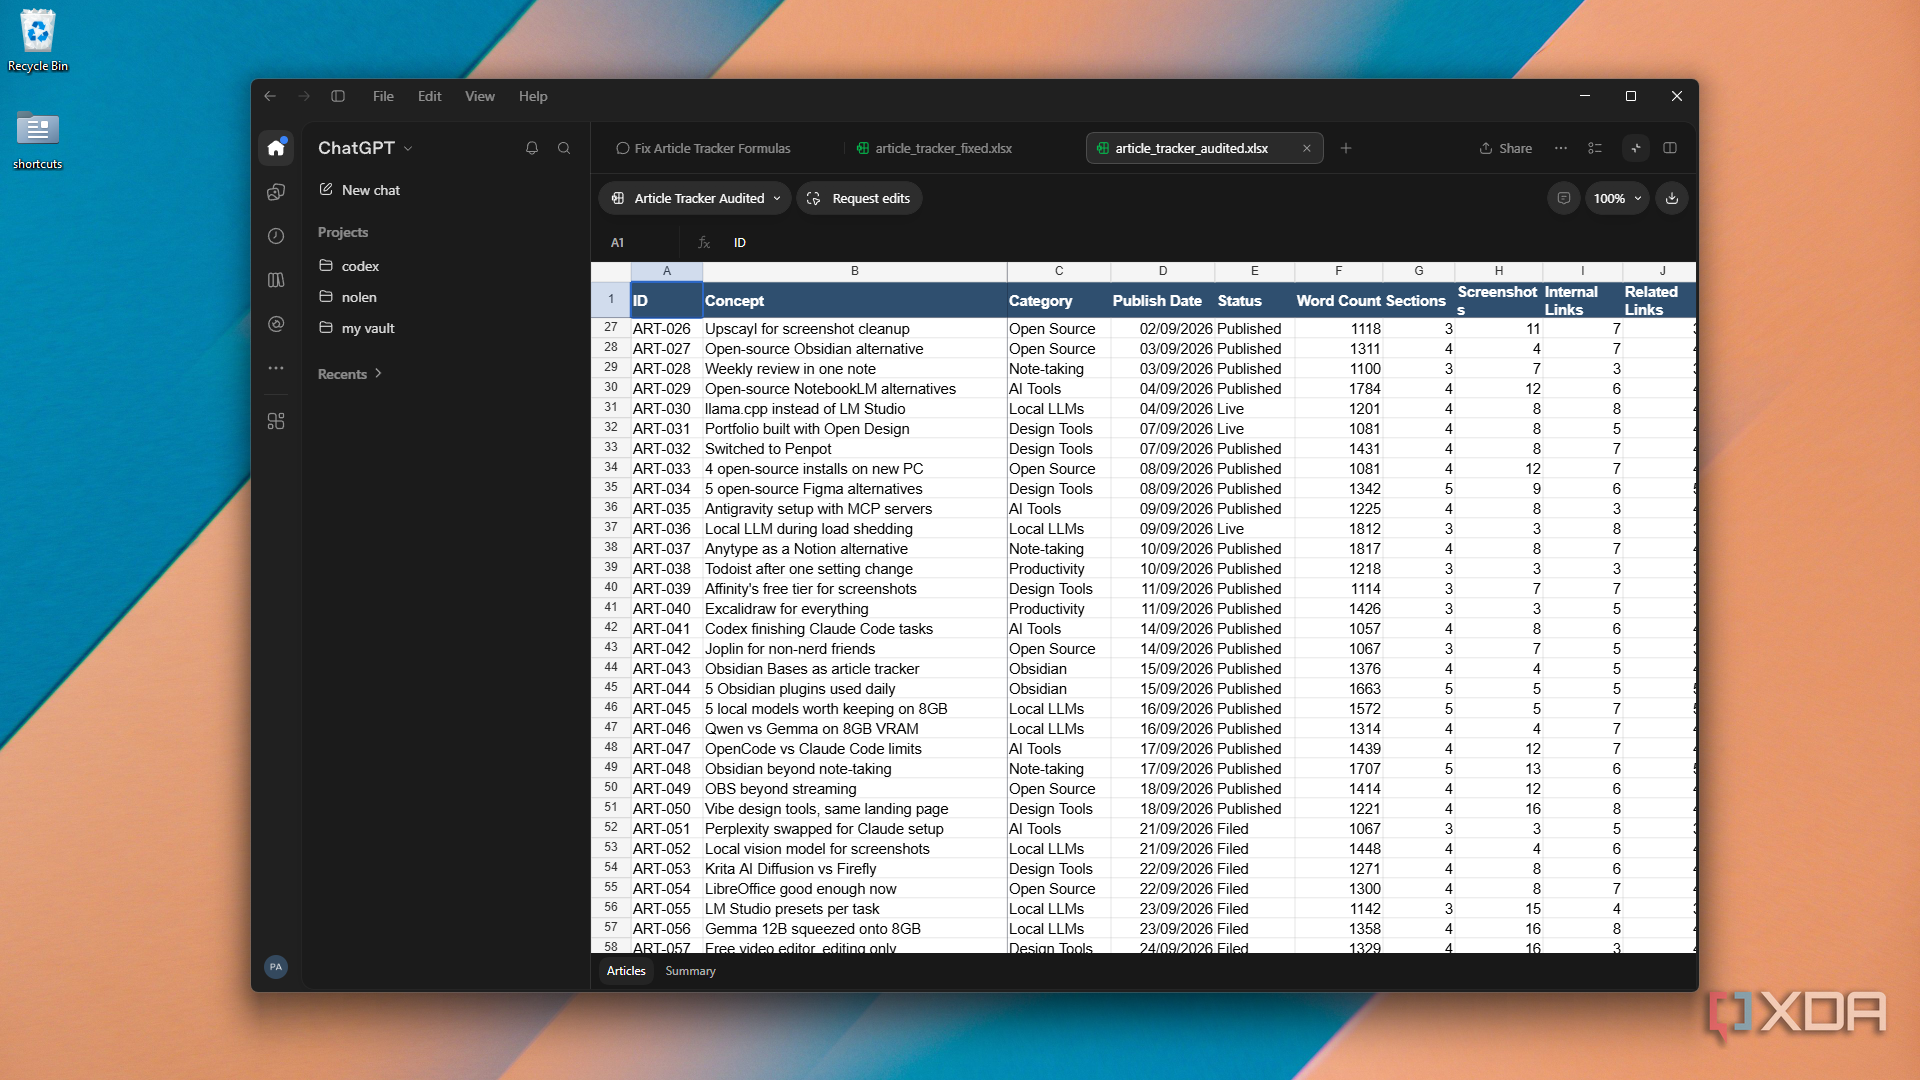Download the spreadsheet with the download icon

tap(1672, 198)
